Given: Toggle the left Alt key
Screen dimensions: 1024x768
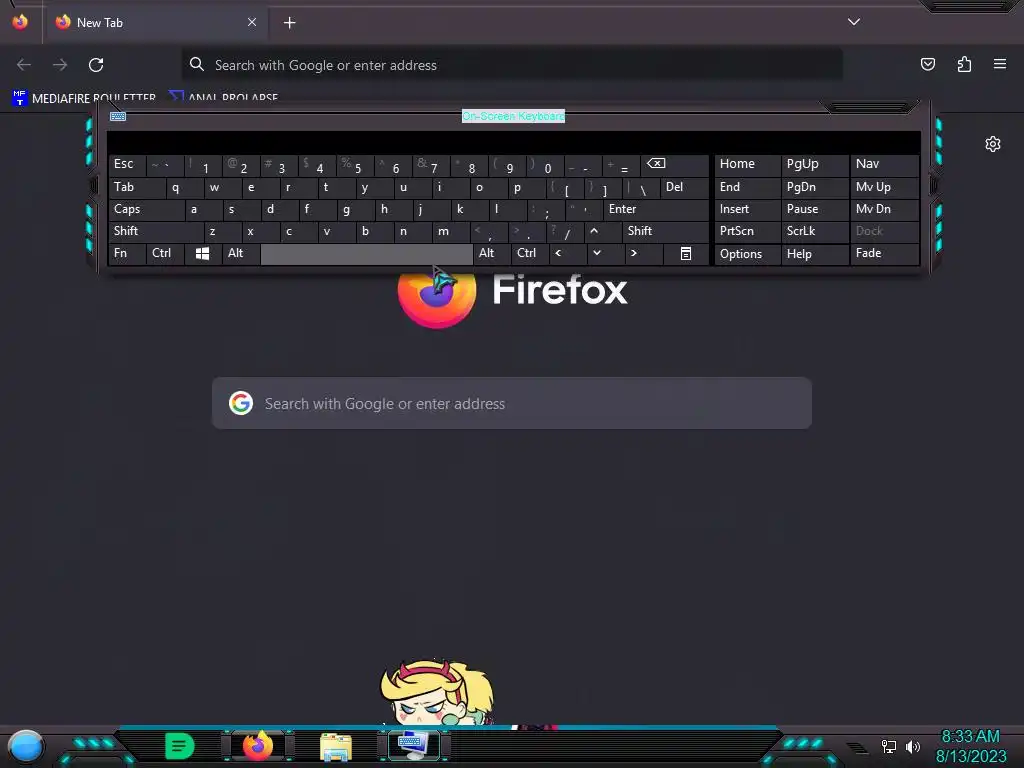Looking at the screenshot, I should tap(240, 253).
